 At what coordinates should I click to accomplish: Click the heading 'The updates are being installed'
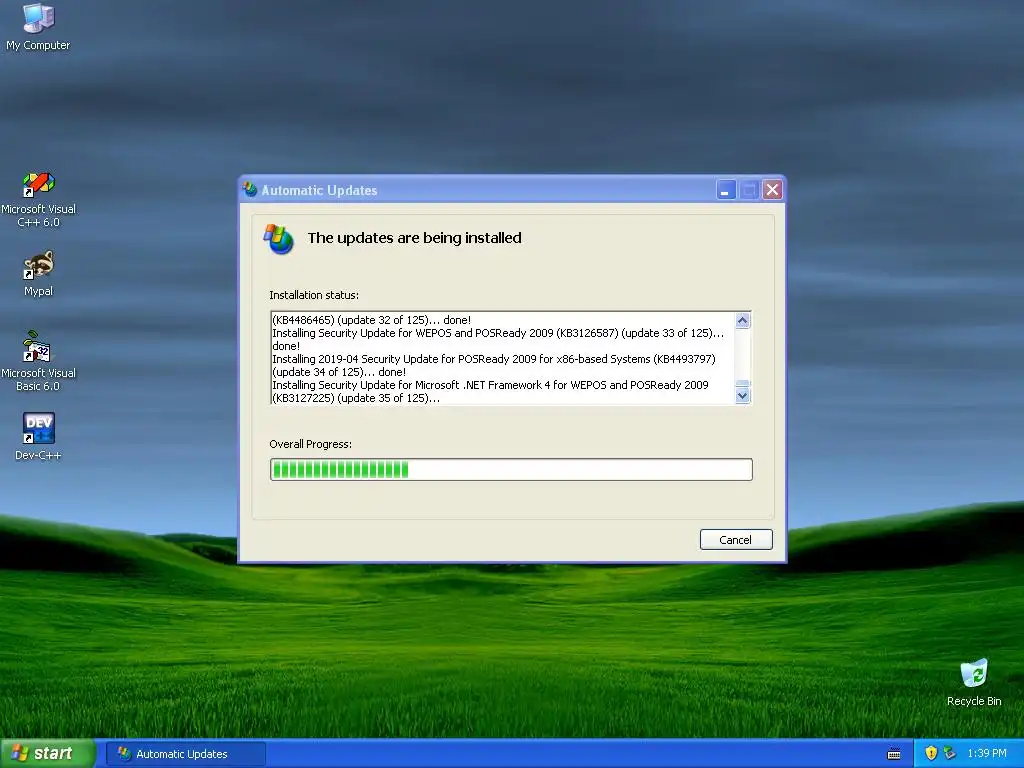tap(415, 238)
